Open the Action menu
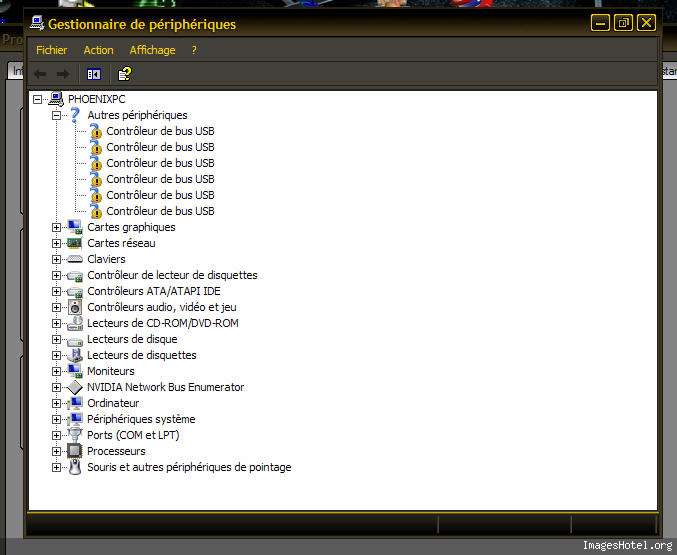The image size is (677, 555). 98,50
